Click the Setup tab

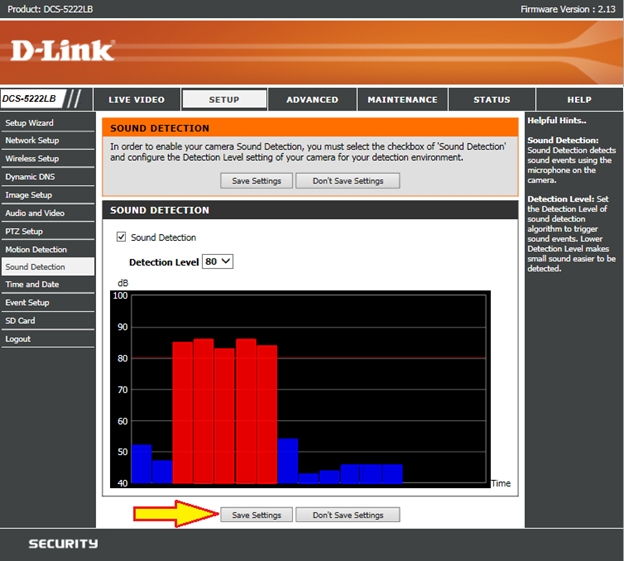coord(224,99)
